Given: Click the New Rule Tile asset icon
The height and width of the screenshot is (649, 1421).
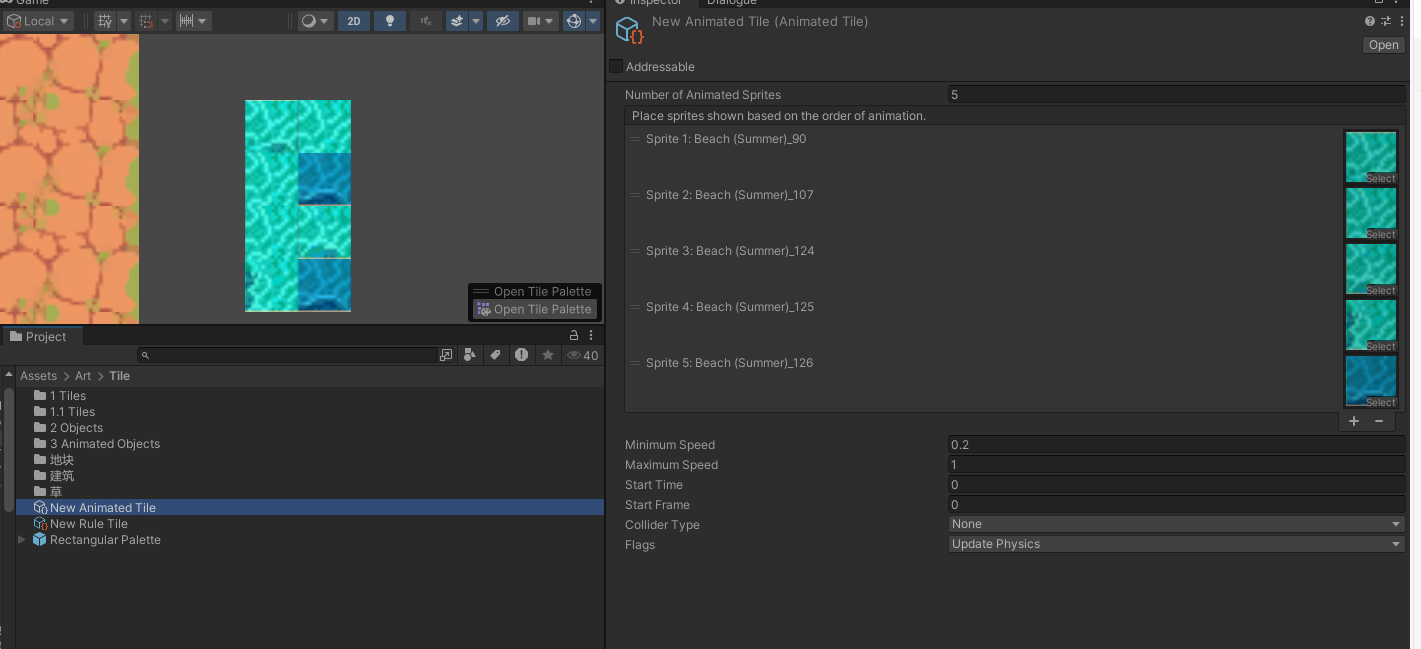Looking at the screenshot, I should [x=41, y=524].
